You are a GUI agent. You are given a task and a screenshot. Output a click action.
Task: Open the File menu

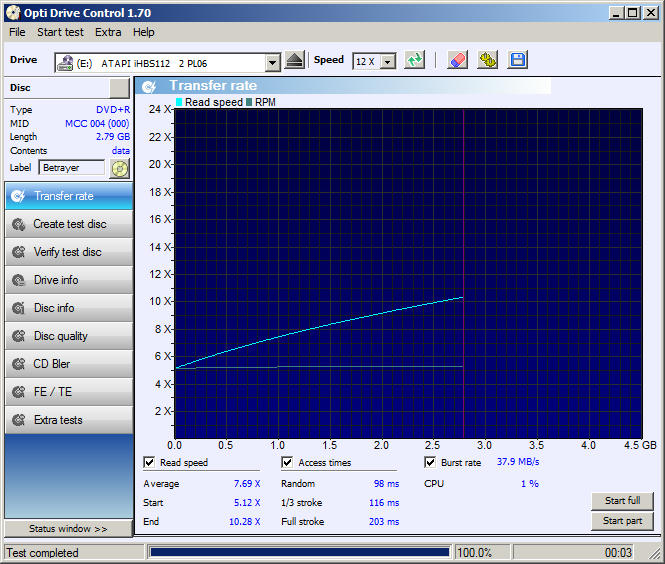pos(17,32)
